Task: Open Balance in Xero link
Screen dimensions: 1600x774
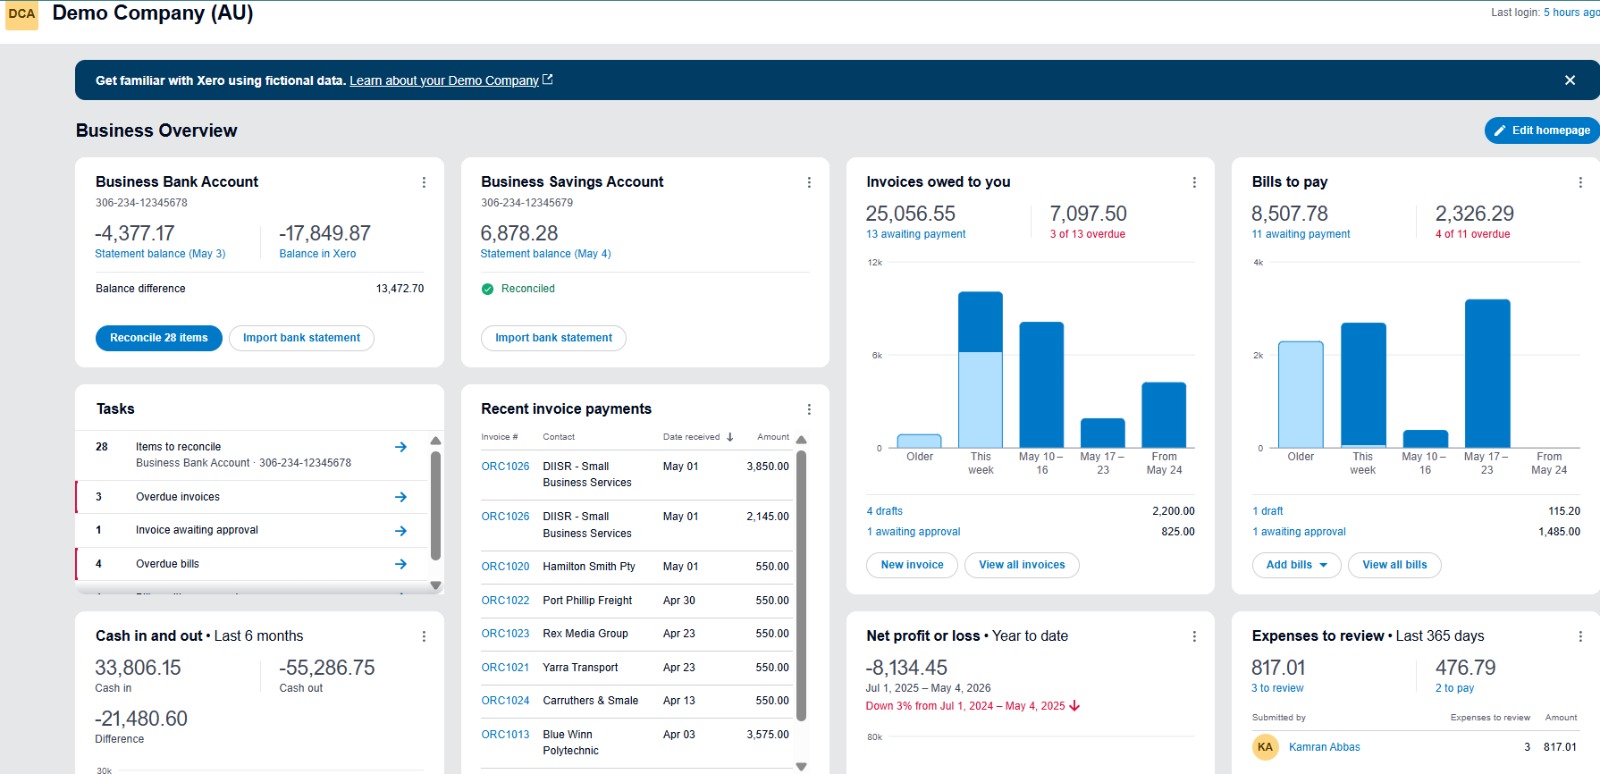Action: pyautogui.click(x=317, y=254)
